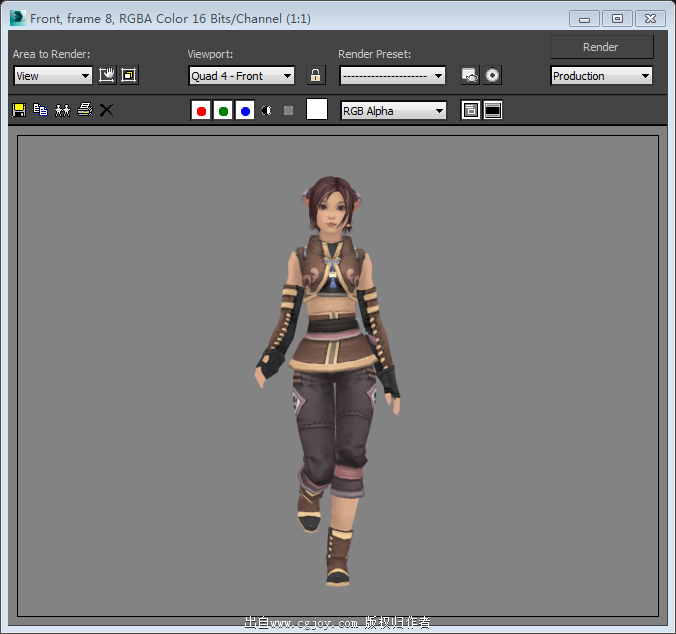Click the Clone Rendered Frame Window icon
676x634 pixels.
[x=63, y=110]
